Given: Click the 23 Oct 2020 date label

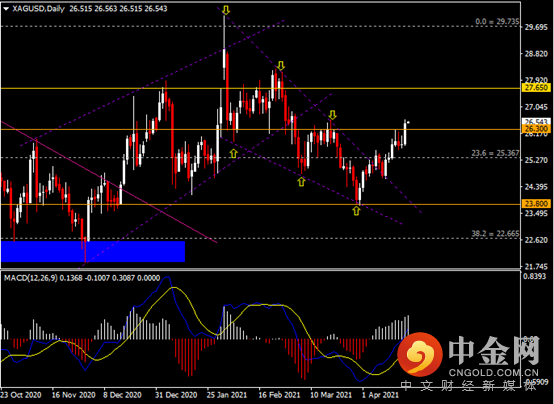Looking at the screenshot, I should 21,395.
